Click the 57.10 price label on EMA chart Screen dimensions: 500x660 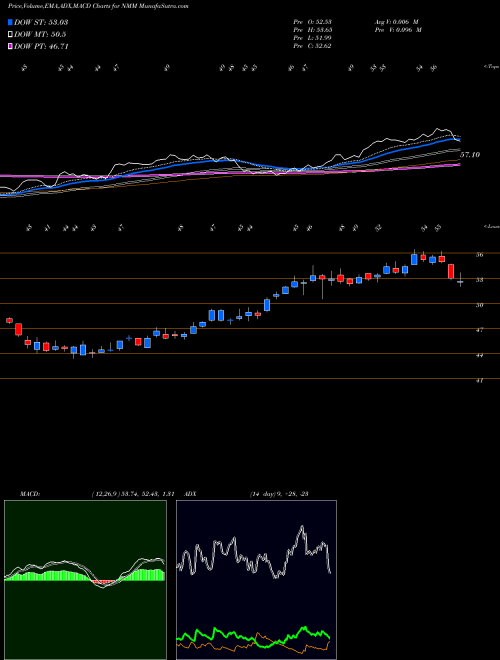tap(470, 155)
